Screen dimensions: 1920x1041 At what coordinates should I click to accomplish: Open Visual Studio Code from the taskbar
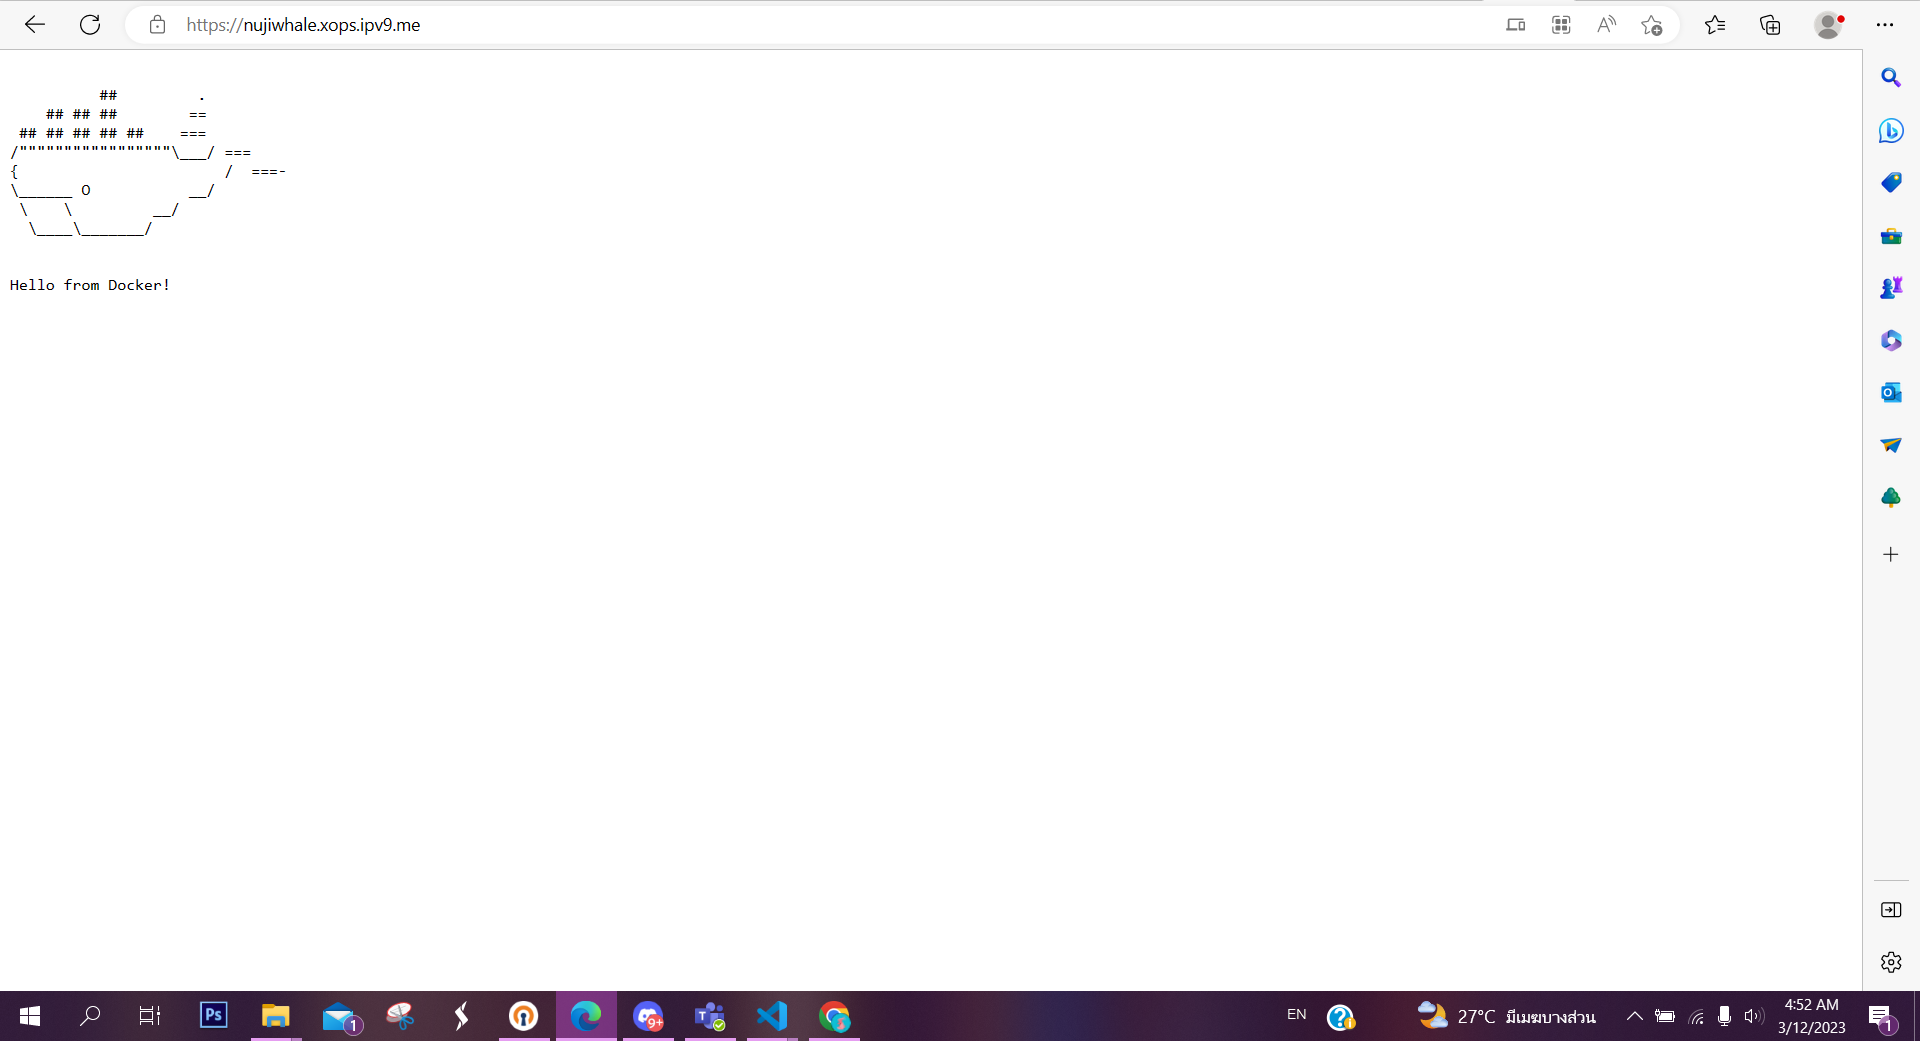(772, 1016)
